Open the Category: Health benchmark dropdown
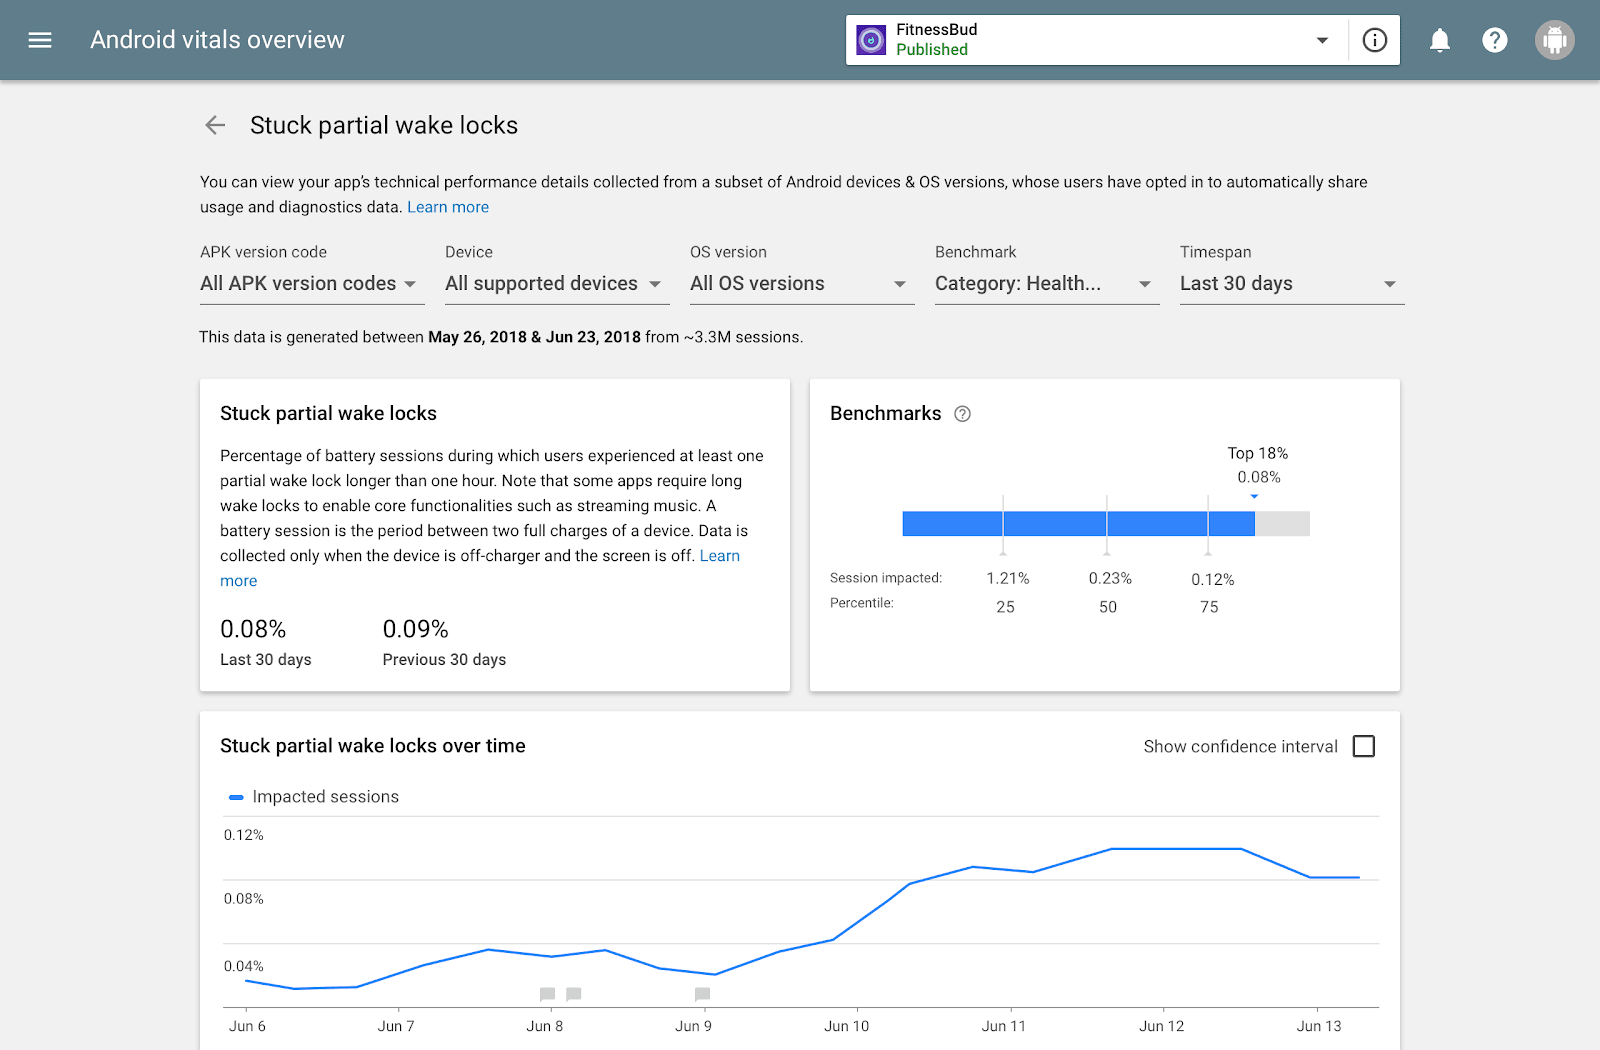Screen dimensions: 1600x1050 click(x=1047, y=284)
